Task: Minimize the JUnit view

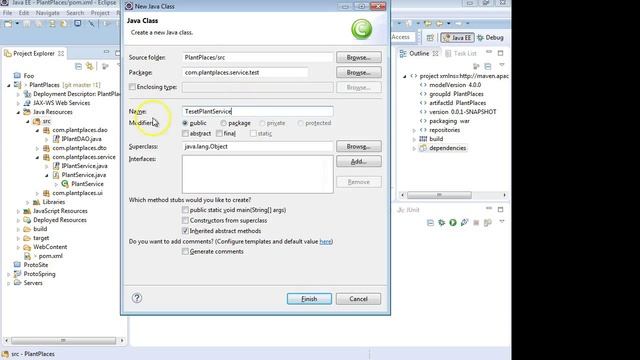Action: [x=489, y=209]
